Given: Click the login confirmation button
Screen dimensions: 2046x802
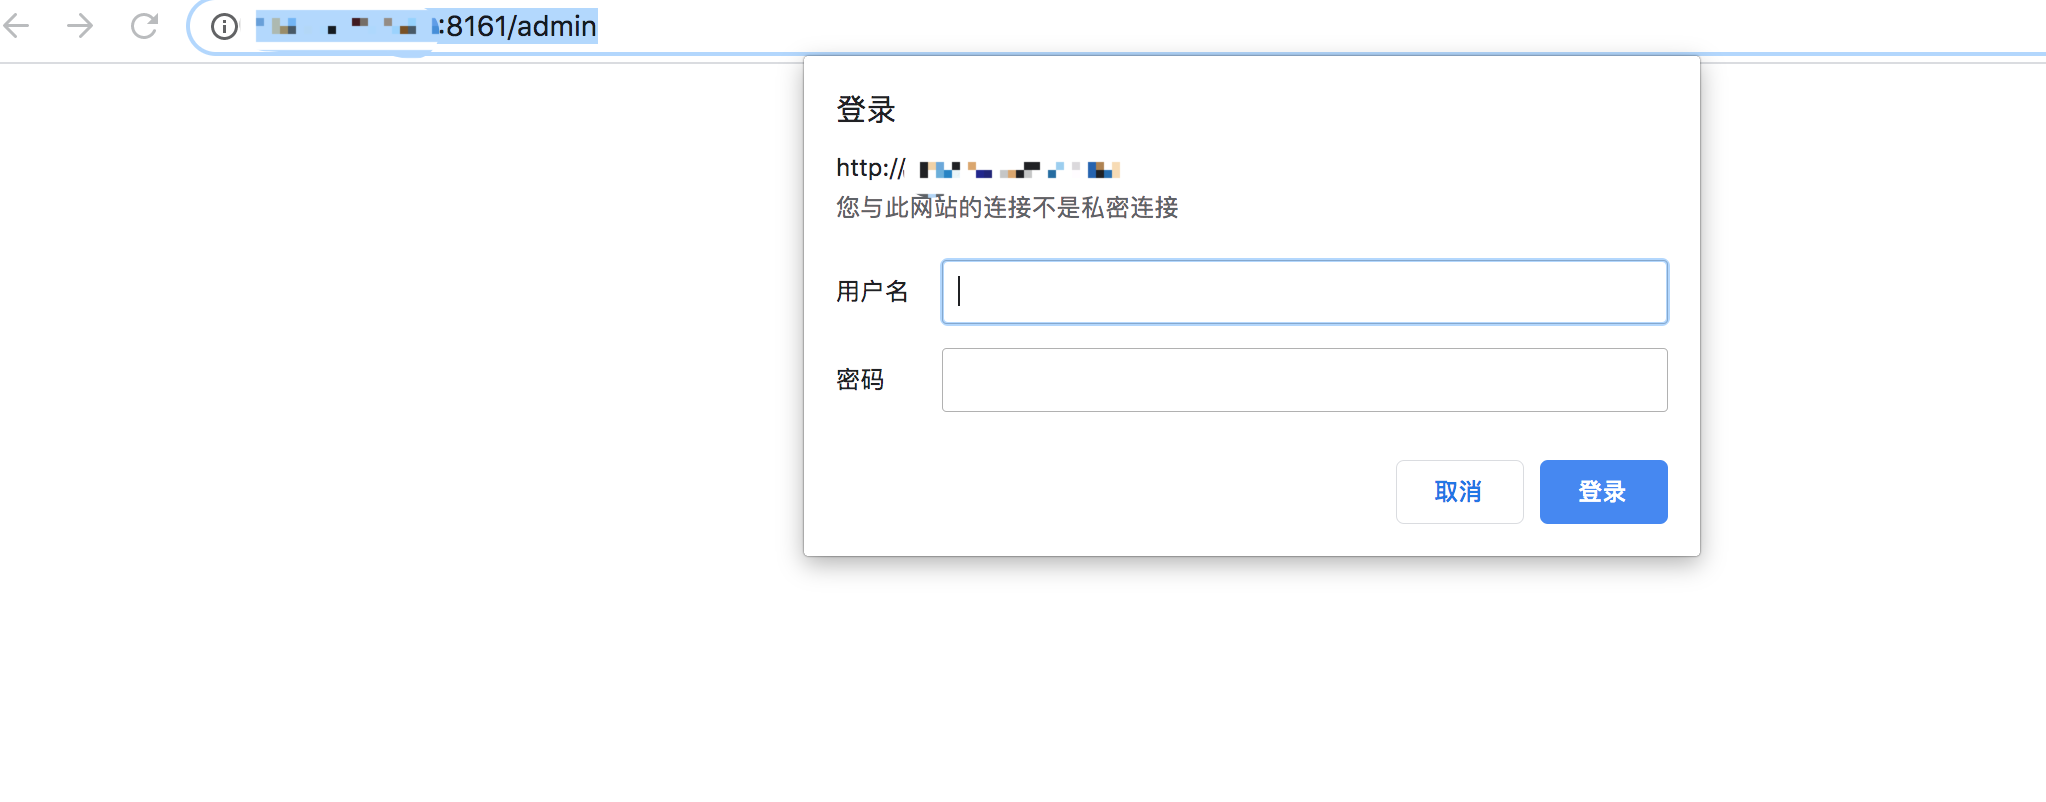Looking at the screenshot, I should [x=1601, y=491].
